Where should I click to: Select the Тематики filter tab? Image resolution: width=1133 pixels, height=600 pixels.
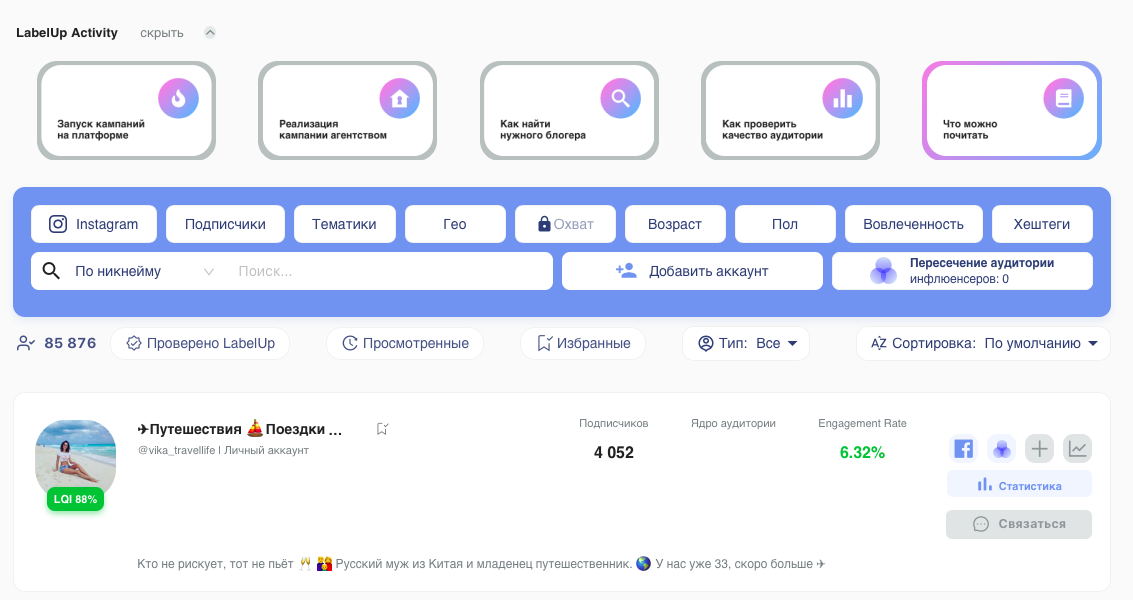[344, 224]
